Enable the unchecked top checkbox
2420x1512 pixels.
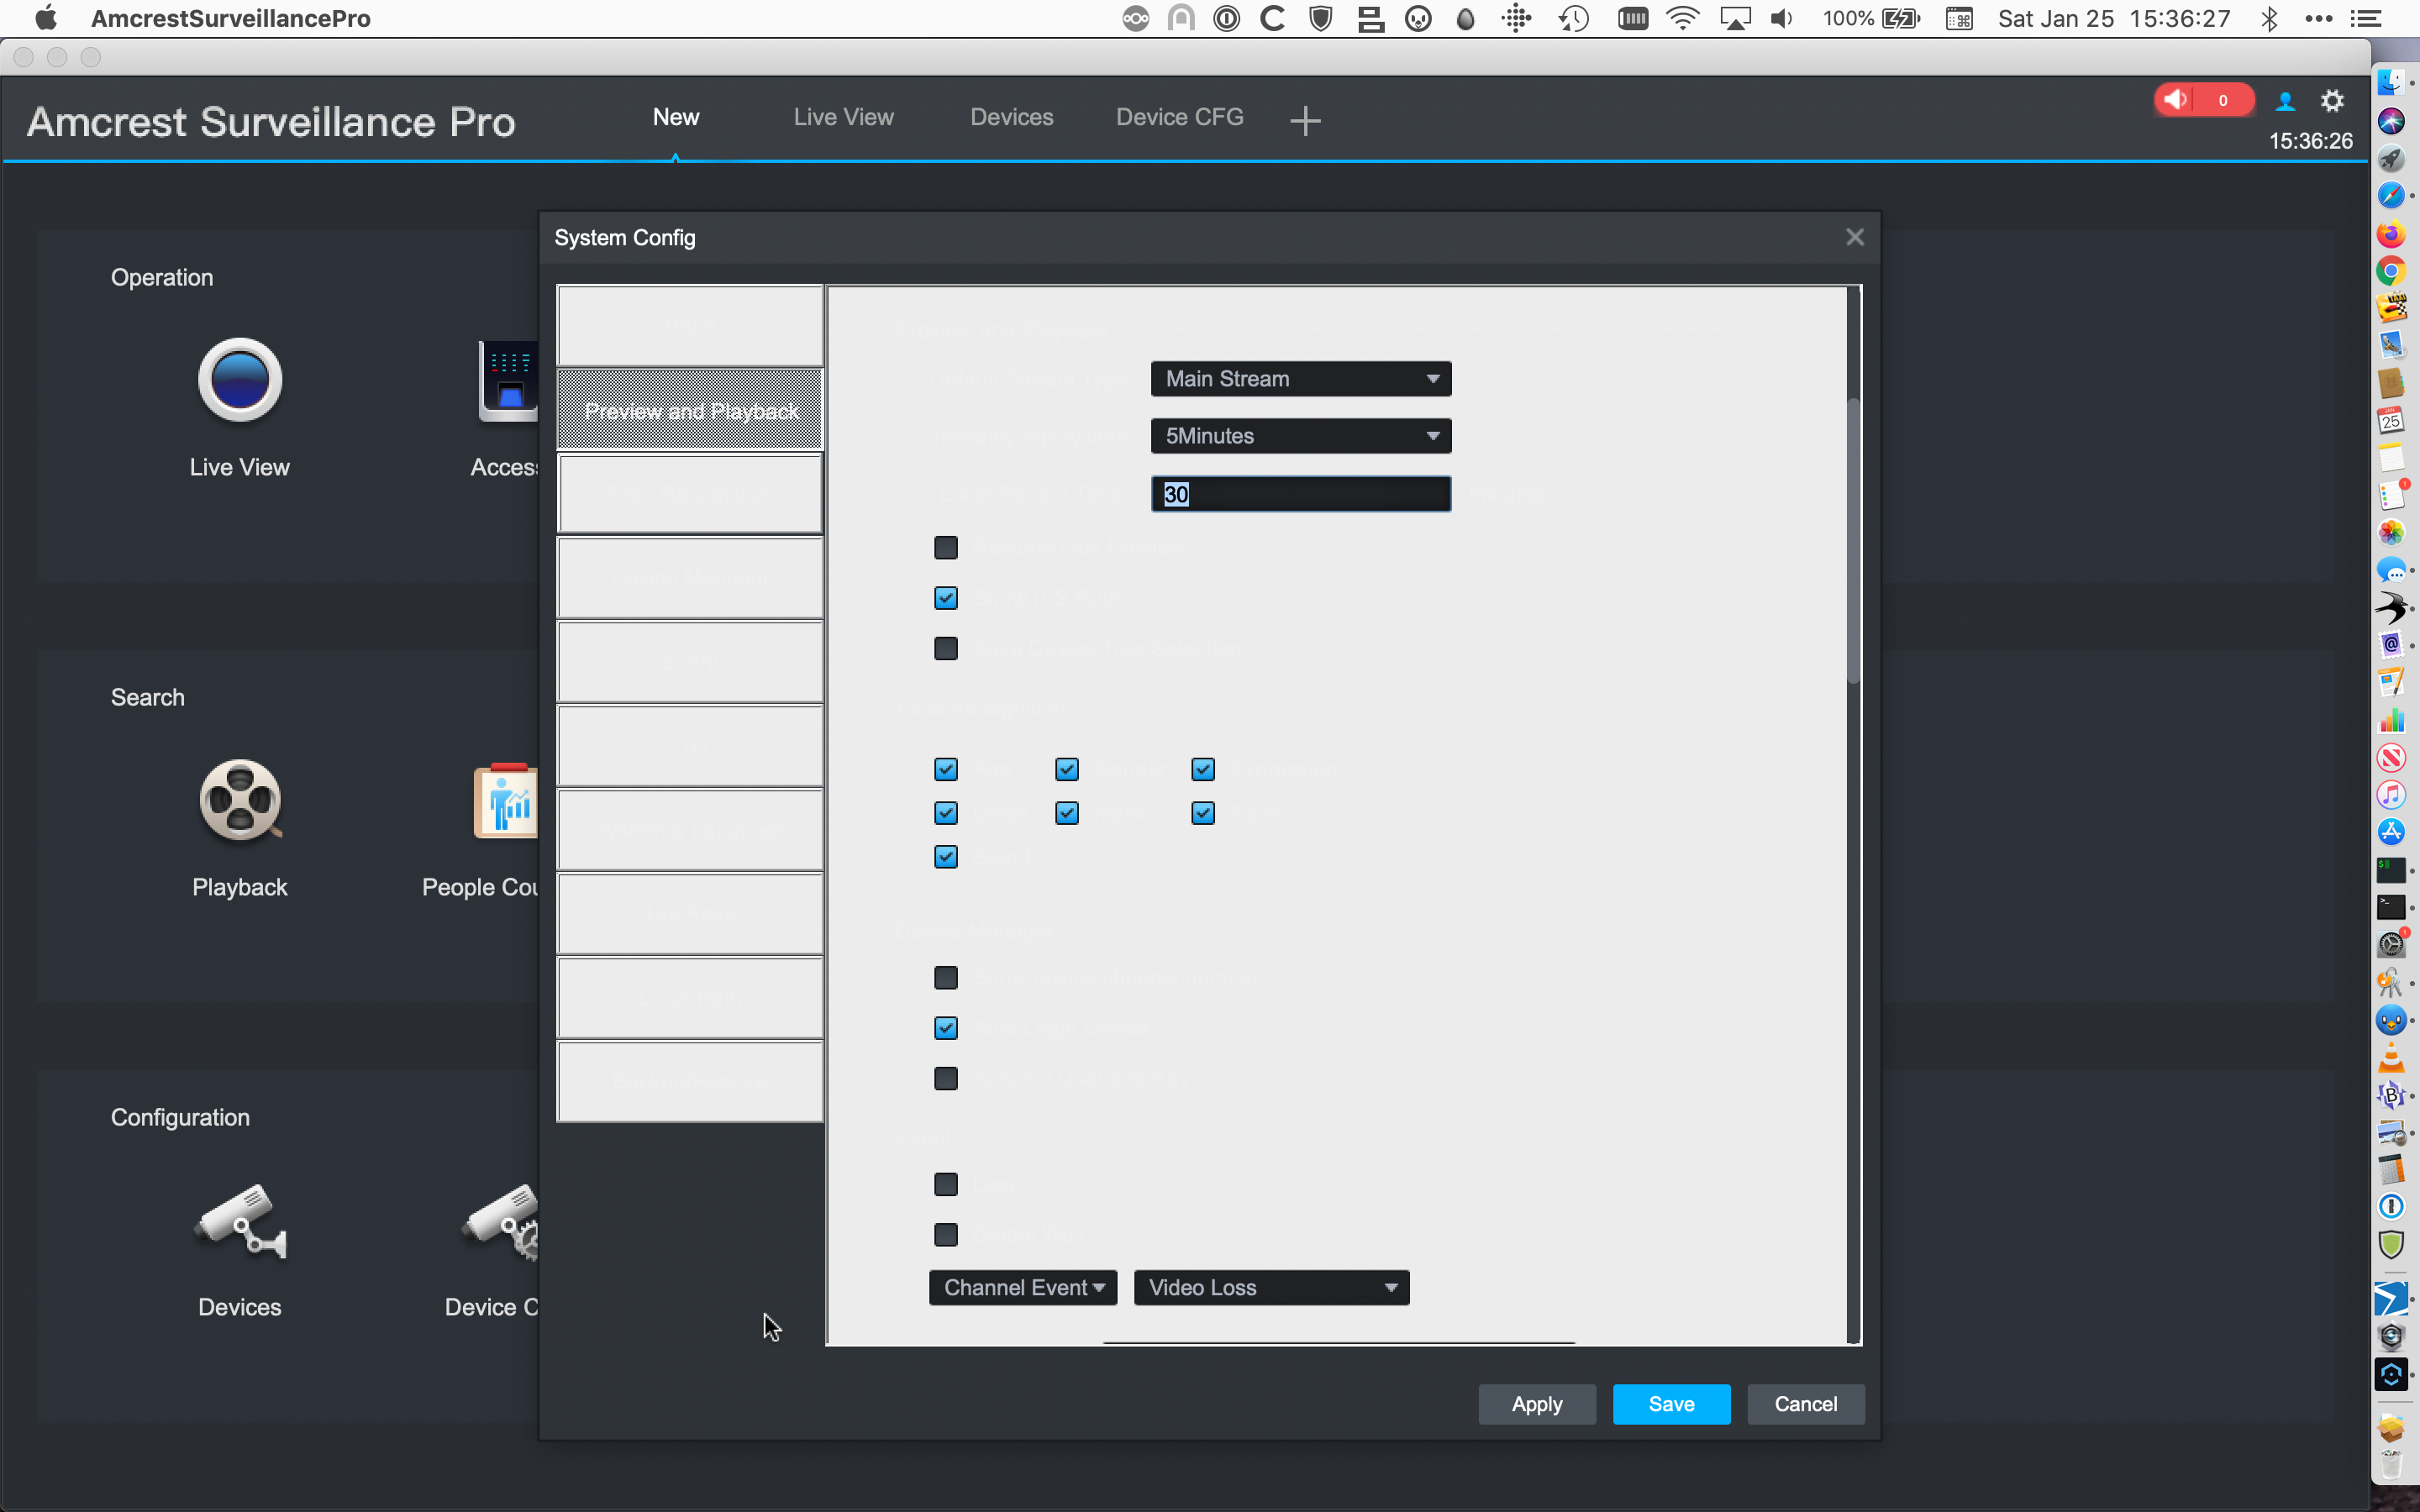point(944,547)
